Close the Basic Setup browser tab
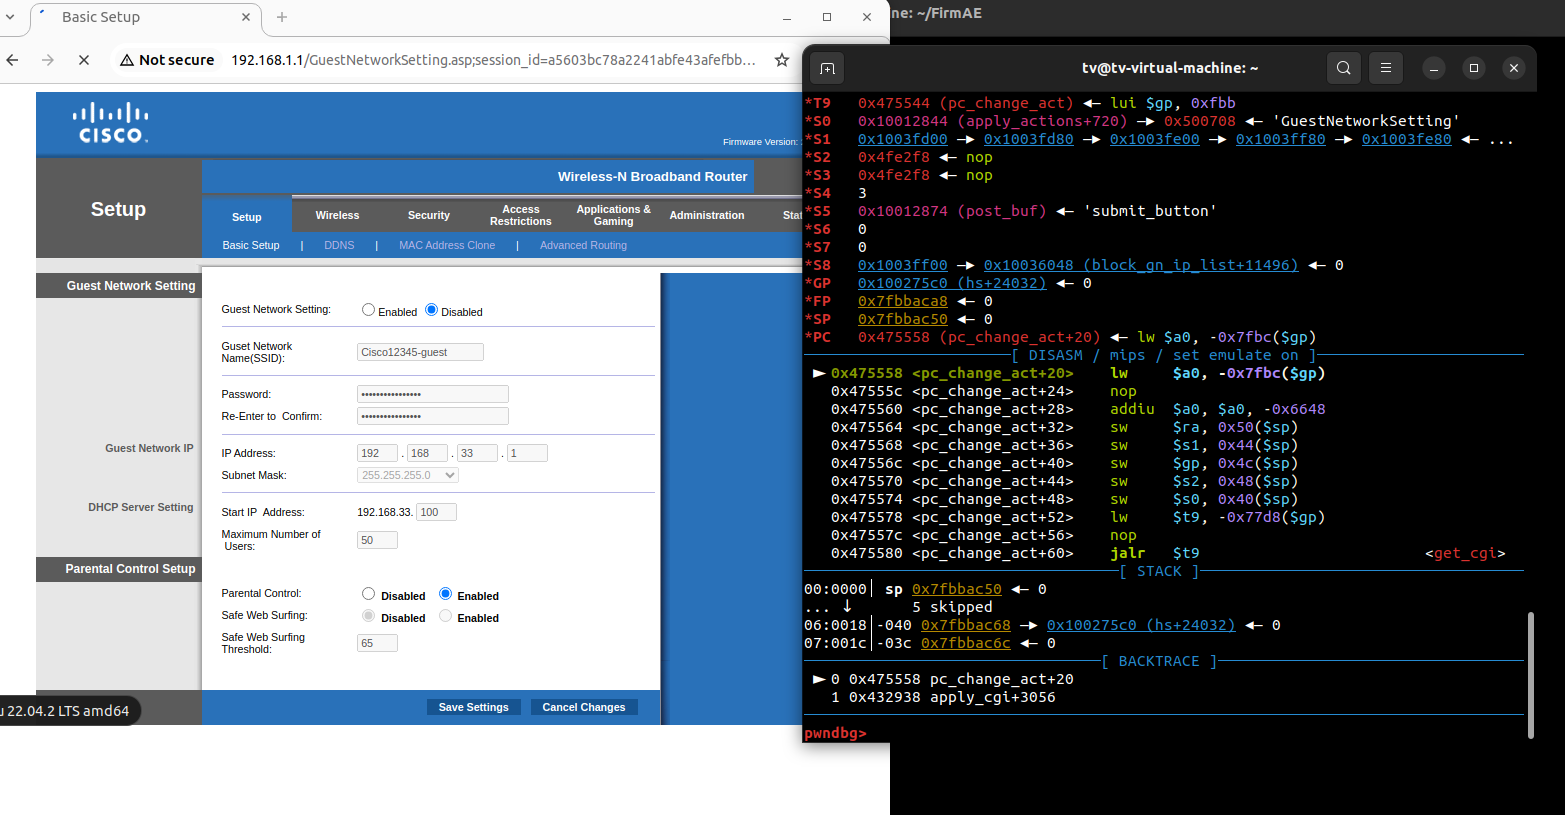Viewport: 1565px width, 815px height. coord(246,17)
